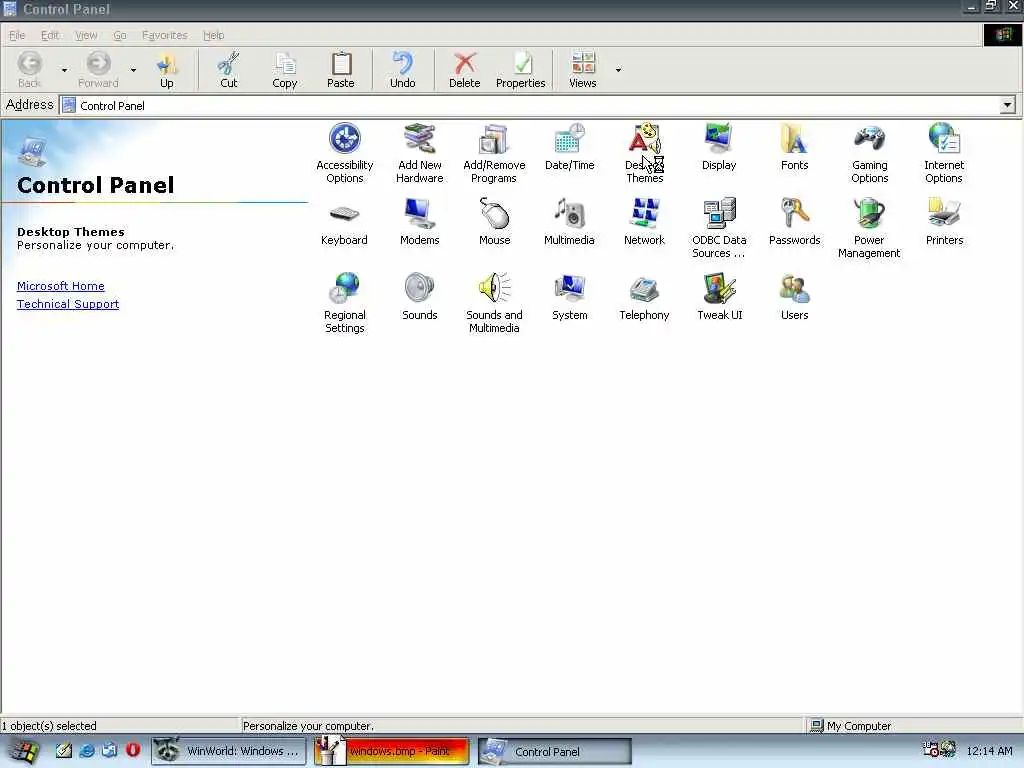Switch to WinWorld taskbar window
The height and width of the screenshot is (768, 1024).
click(x=229, y=751)
